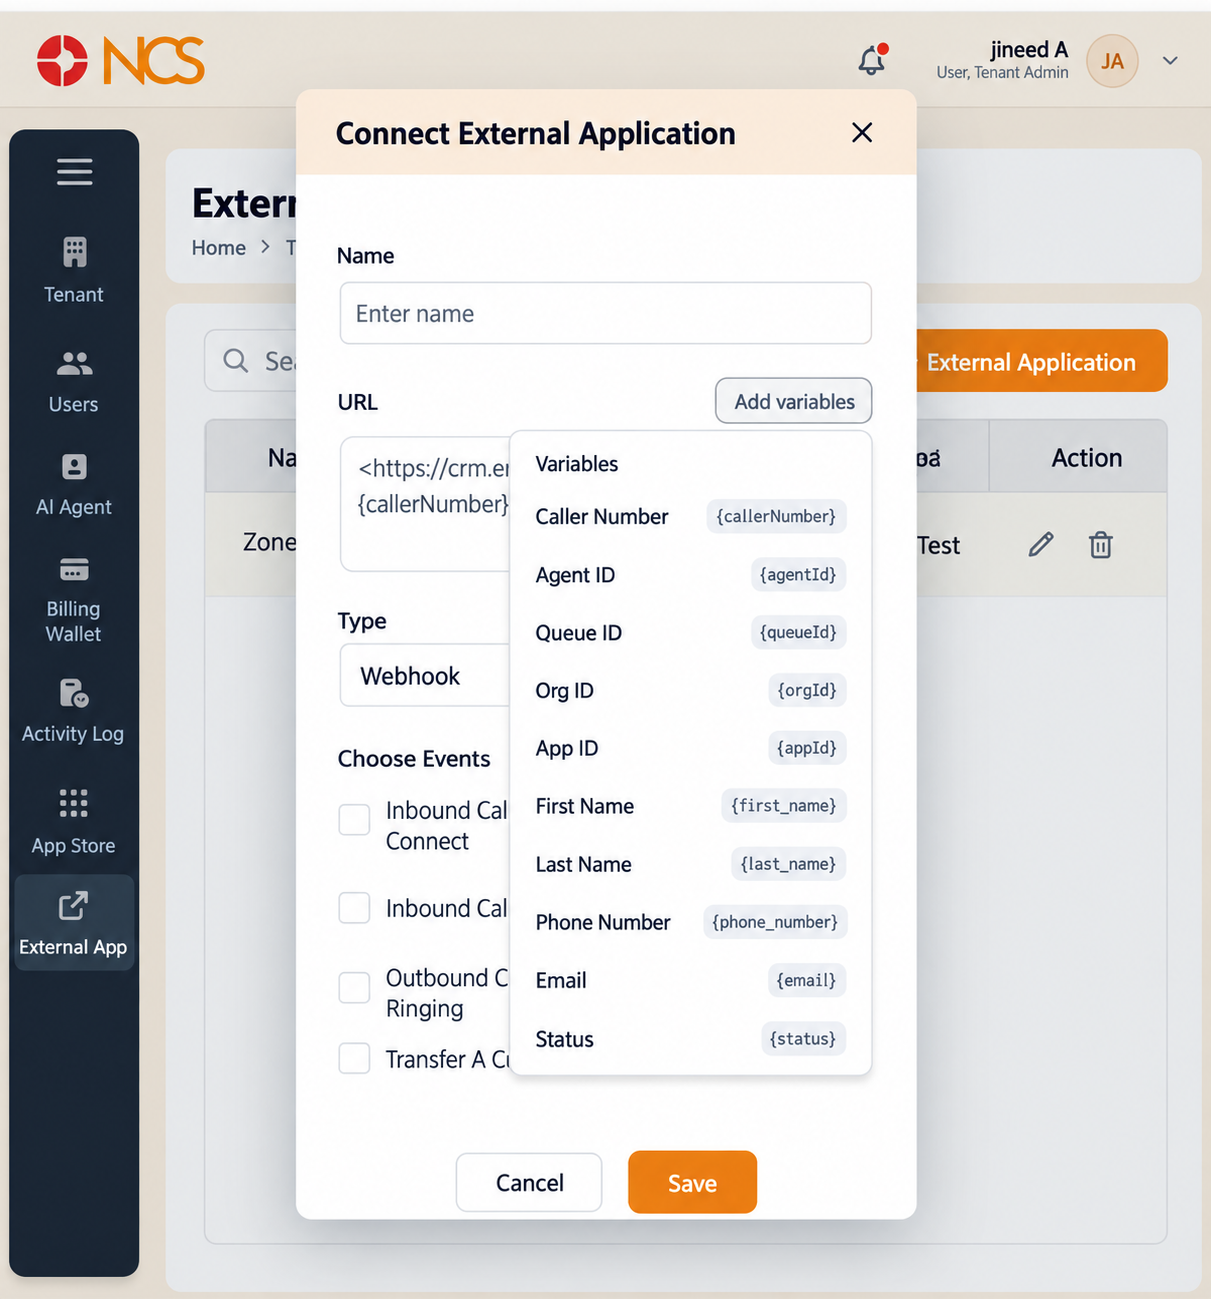
Task: Insert the {first_name} variable
Action: tap(784, 805)
